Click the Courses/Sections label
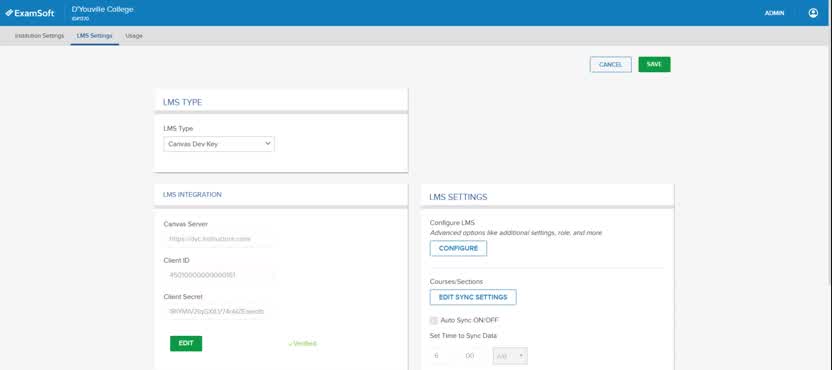 [x=456, y=281]
